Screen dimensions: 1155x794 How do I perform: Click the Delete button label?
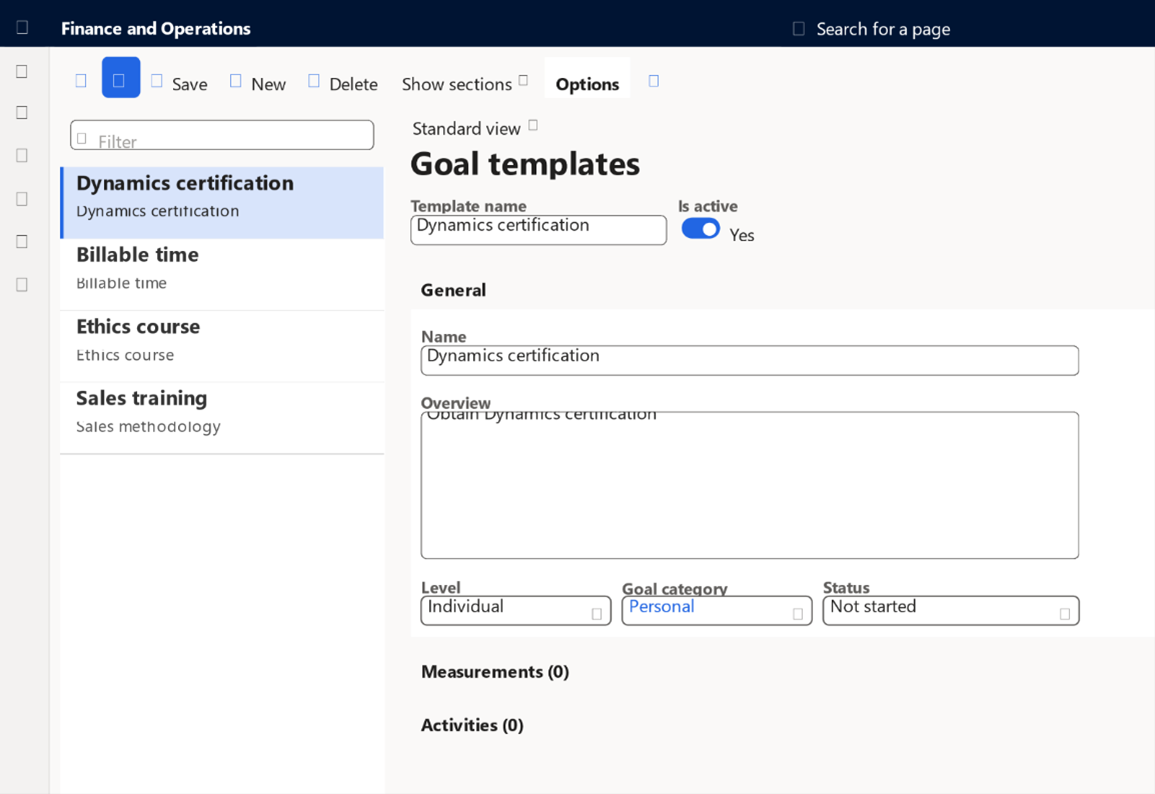click(x=354, y=84)
